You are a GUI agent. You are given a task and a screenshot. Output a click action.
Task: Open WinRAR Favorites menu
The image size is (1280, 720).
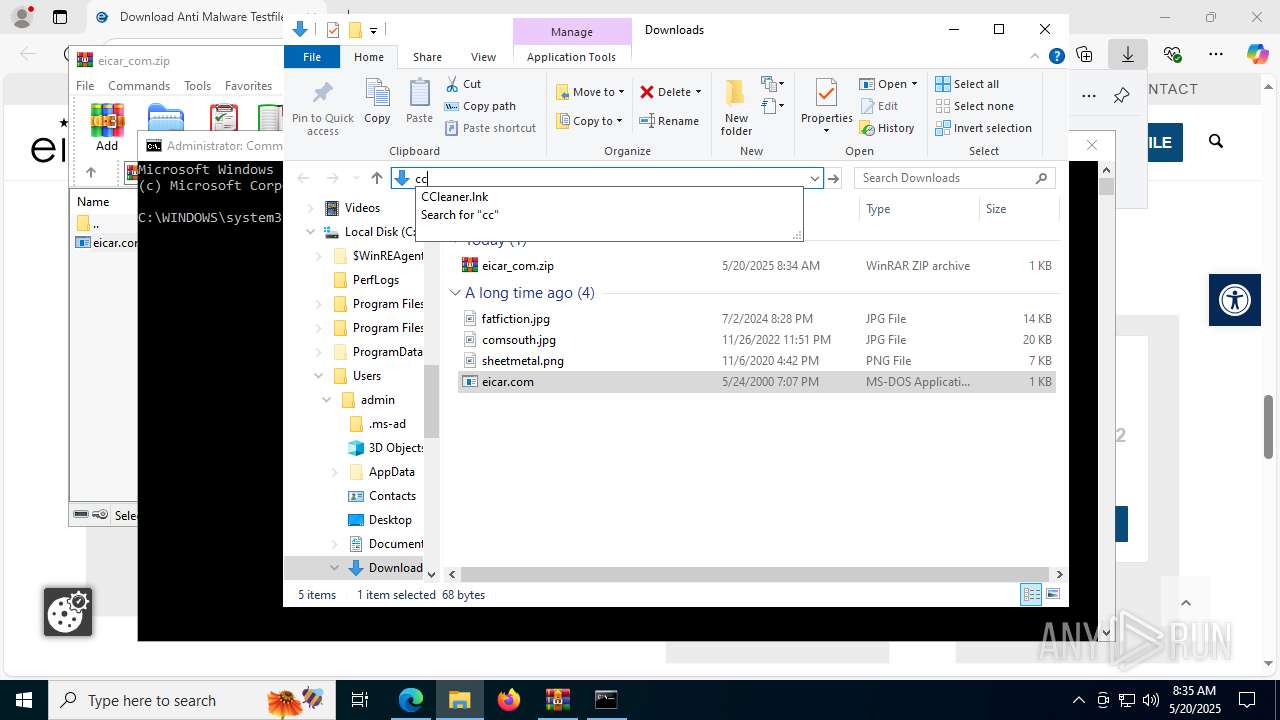coord(248,86)
